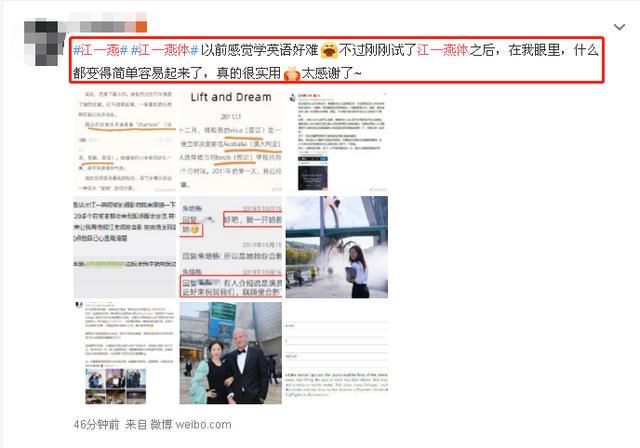
Task: Open the Lift and Dream thumbnail
Action: [231, 141]
